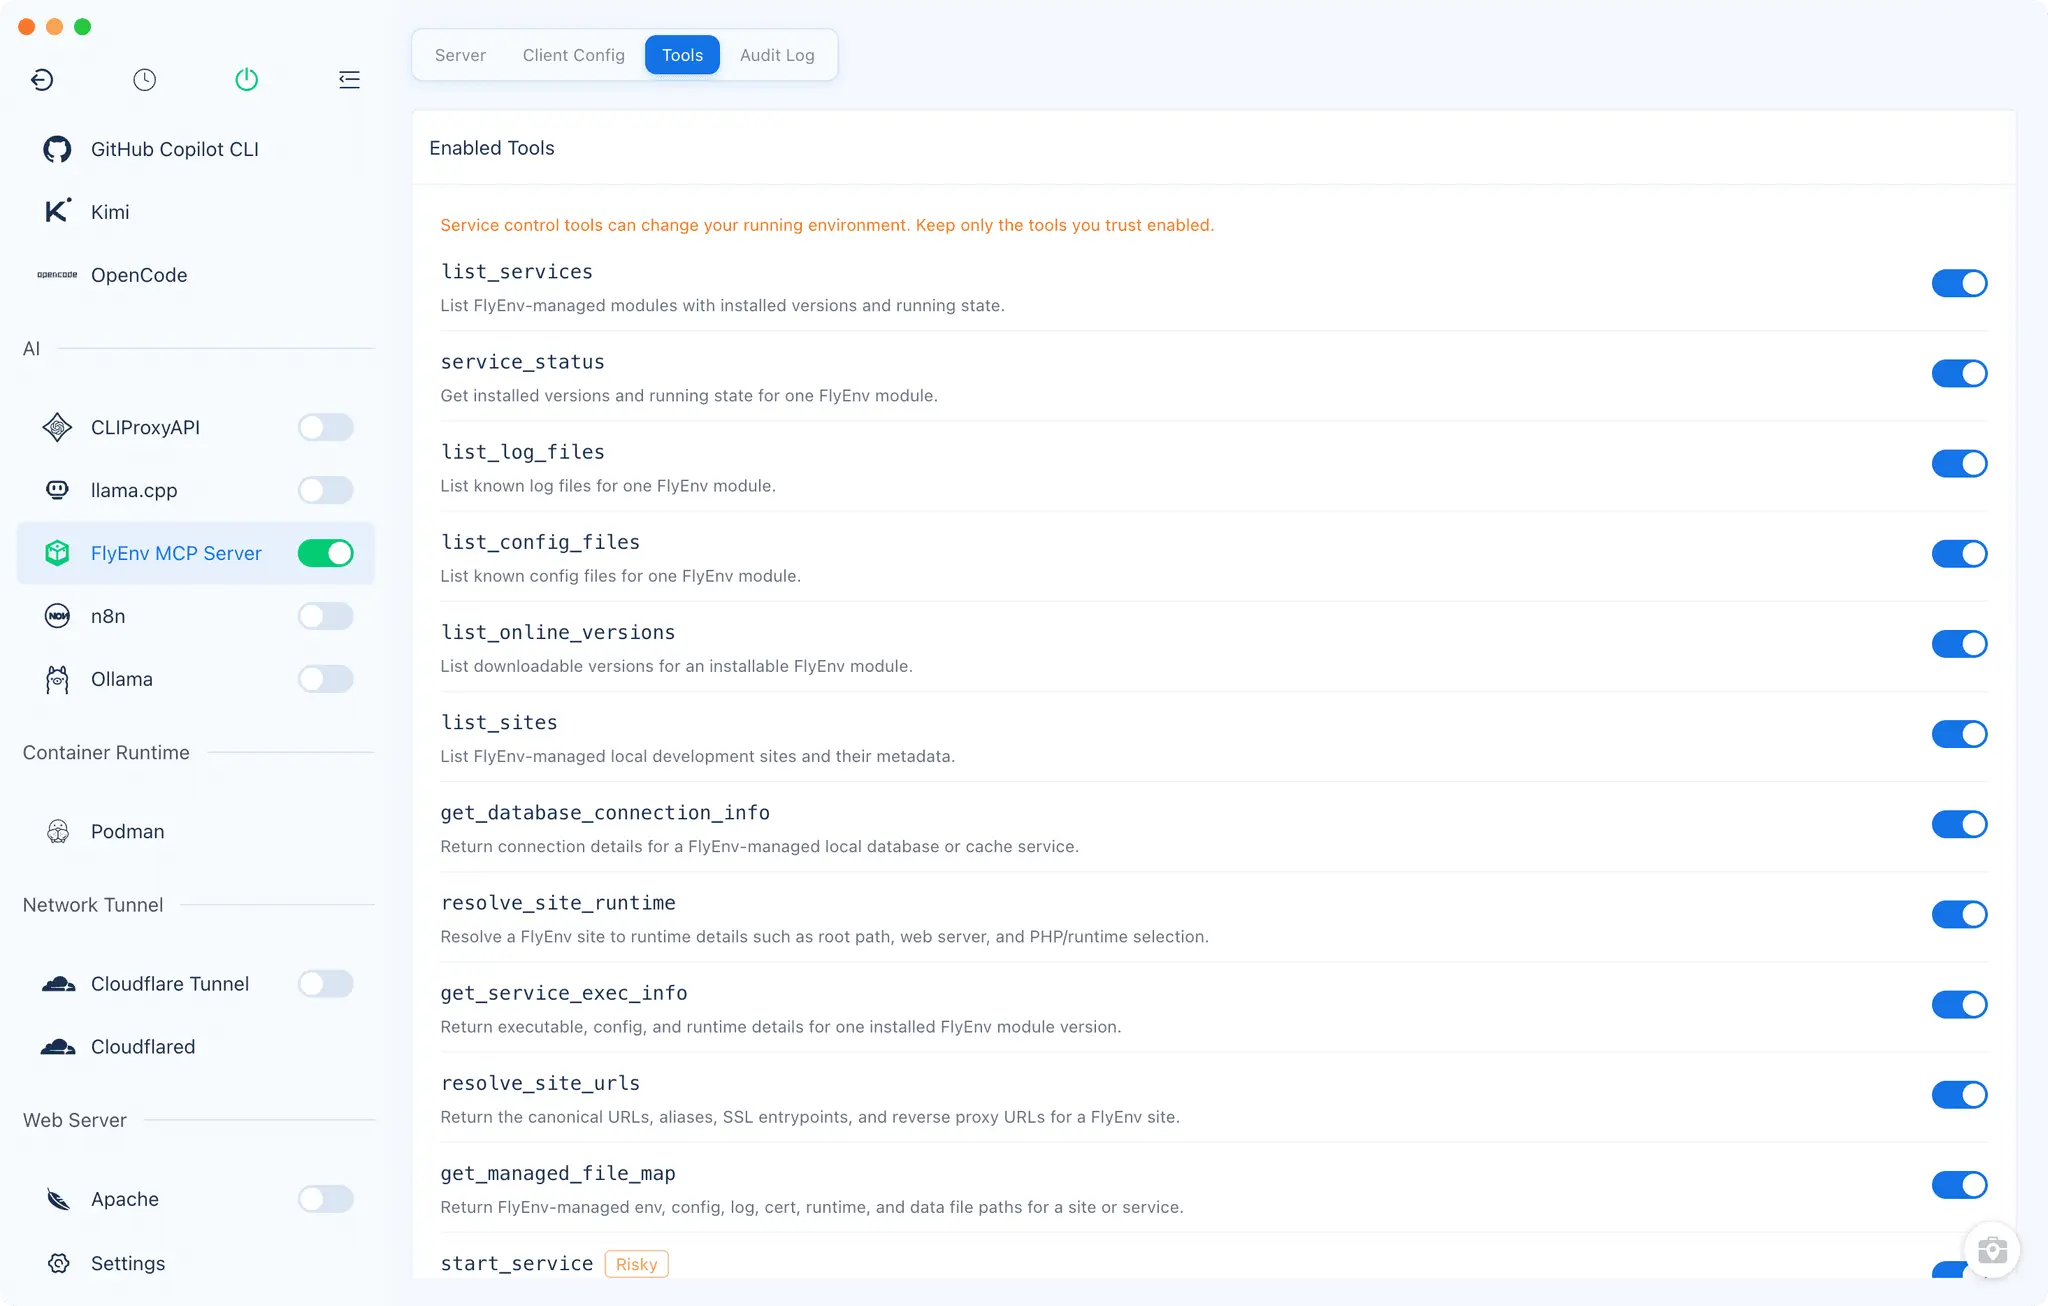The image size is (2048, 1306).
Task: Click the green power icon
Action: coord(247,80)
